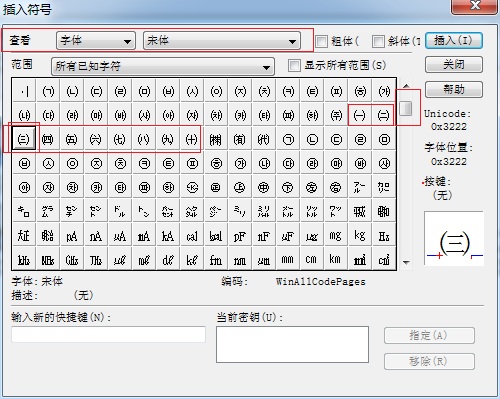Select the parenthesized 二 symbol
The height and width of the screenshot is (399, 500).
point(384,115)
